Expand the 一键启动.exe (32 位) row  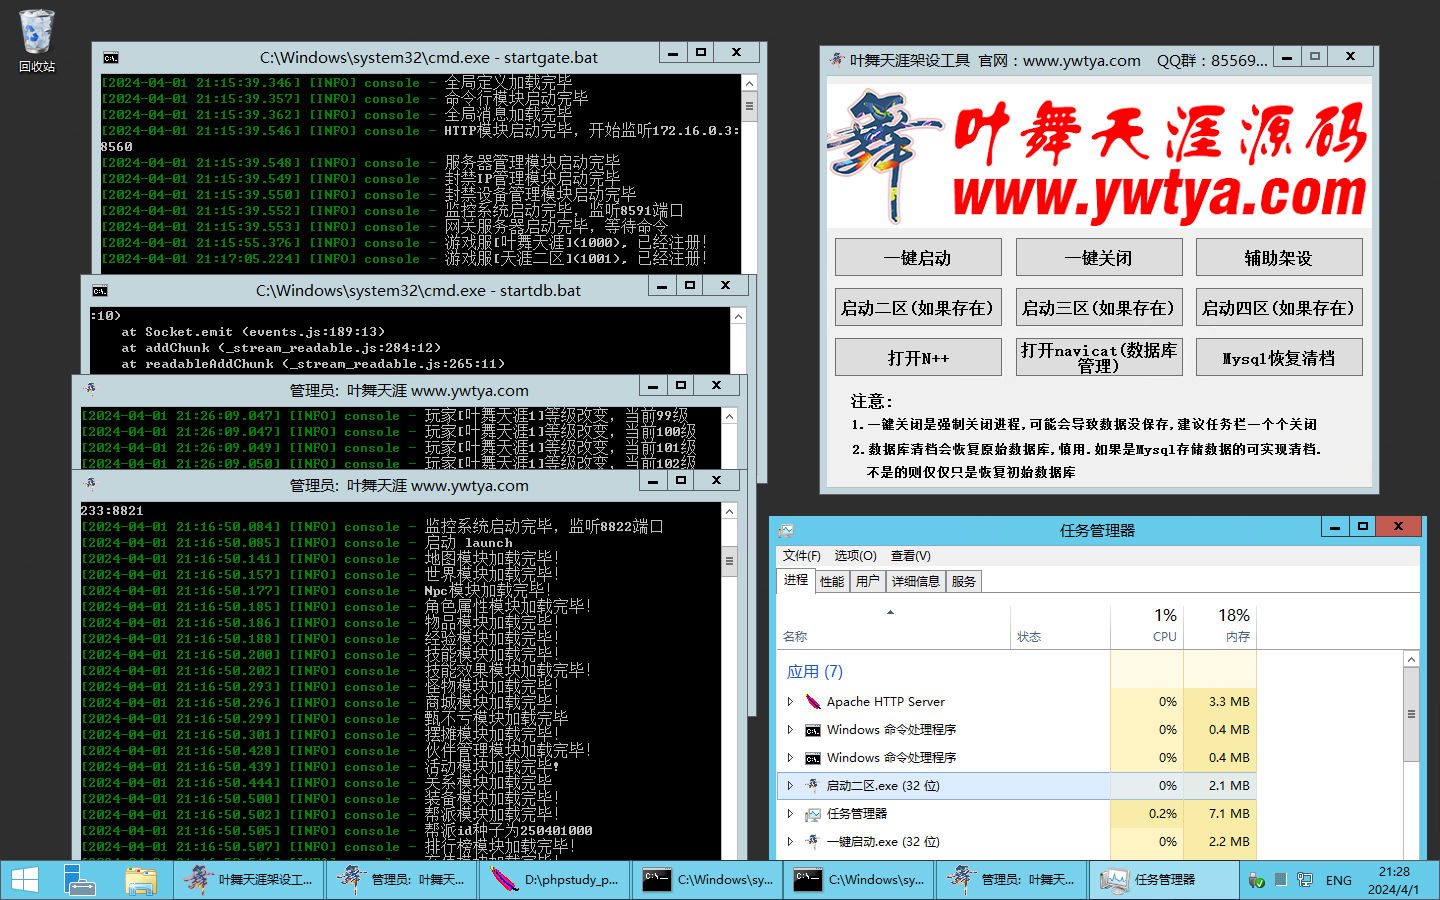pos(790,842)
